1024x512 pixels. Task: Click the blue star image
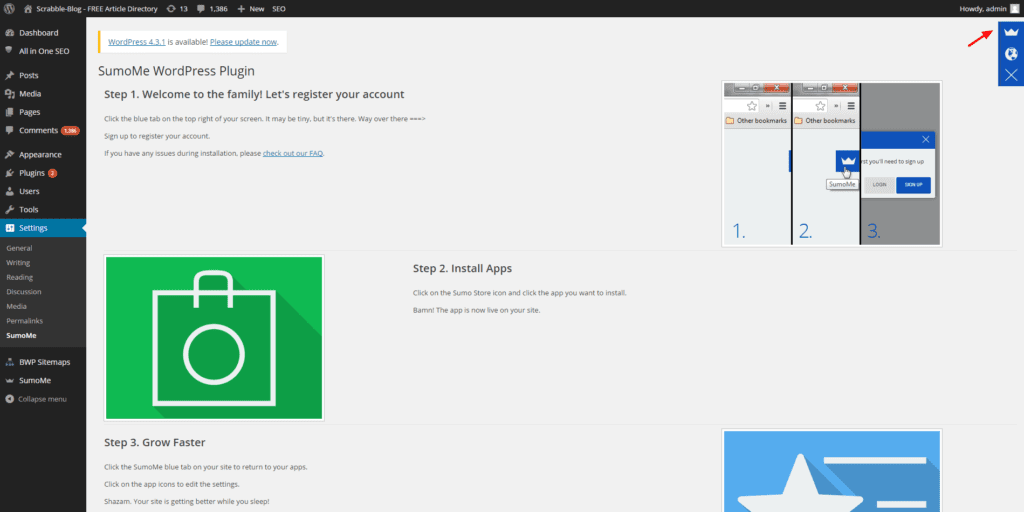coord(831,470)
